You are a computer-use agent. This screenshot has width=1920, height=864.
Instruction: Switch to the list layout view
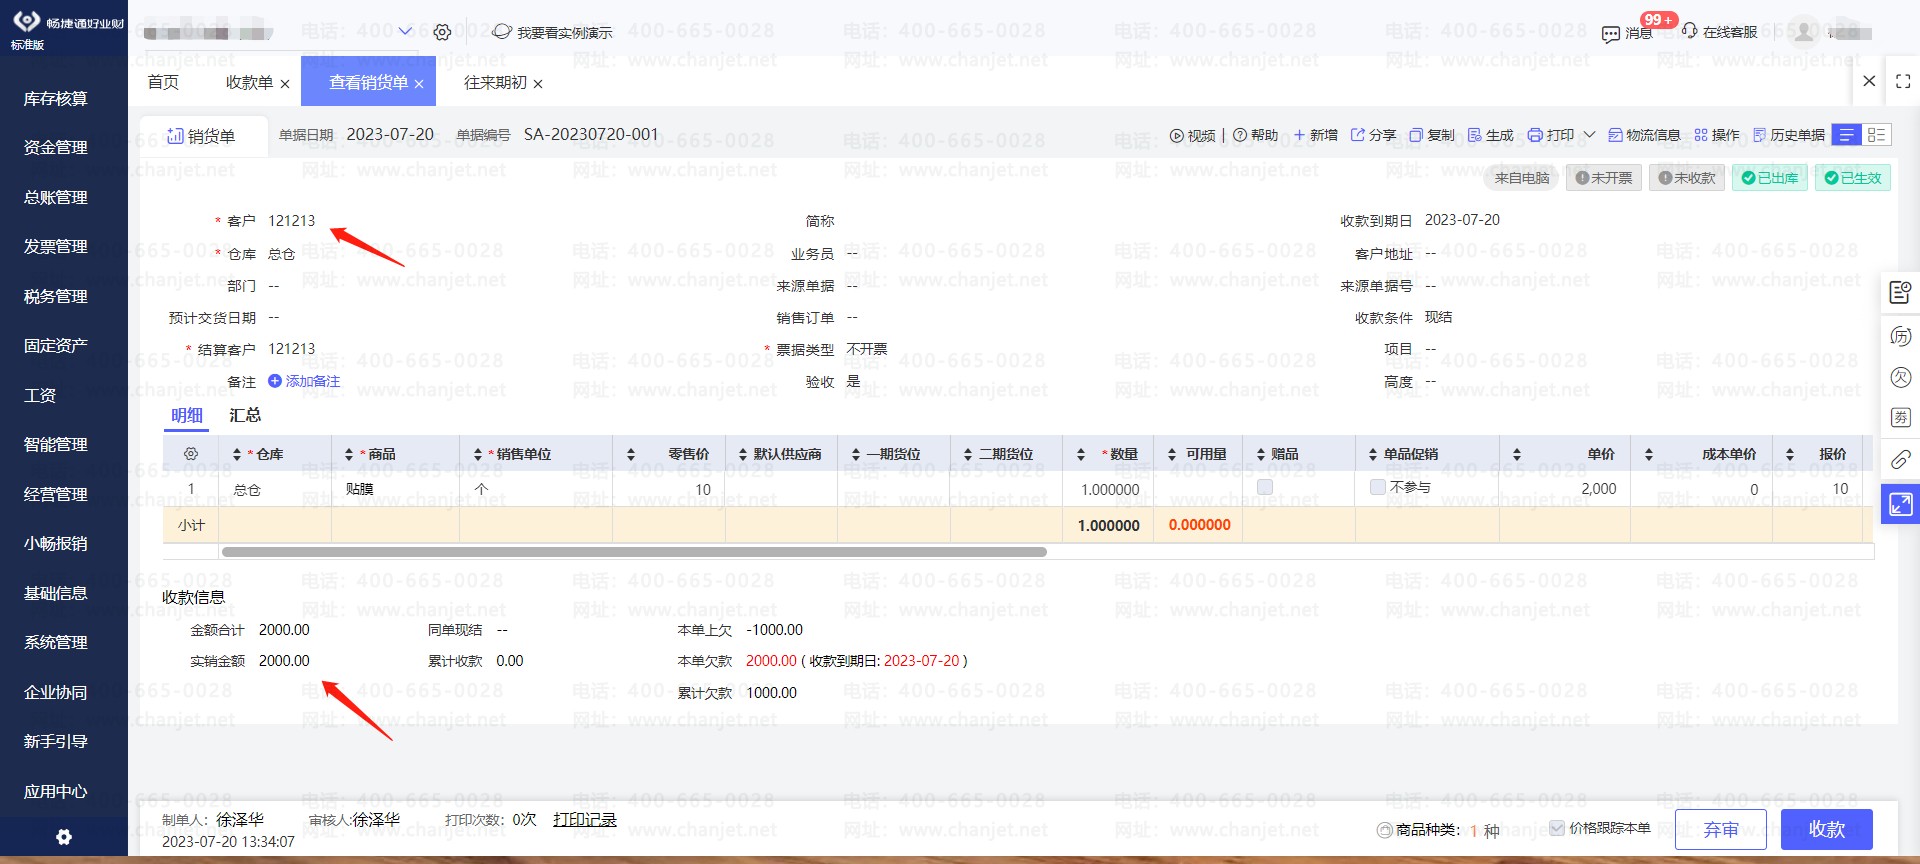pos(1847,135)
